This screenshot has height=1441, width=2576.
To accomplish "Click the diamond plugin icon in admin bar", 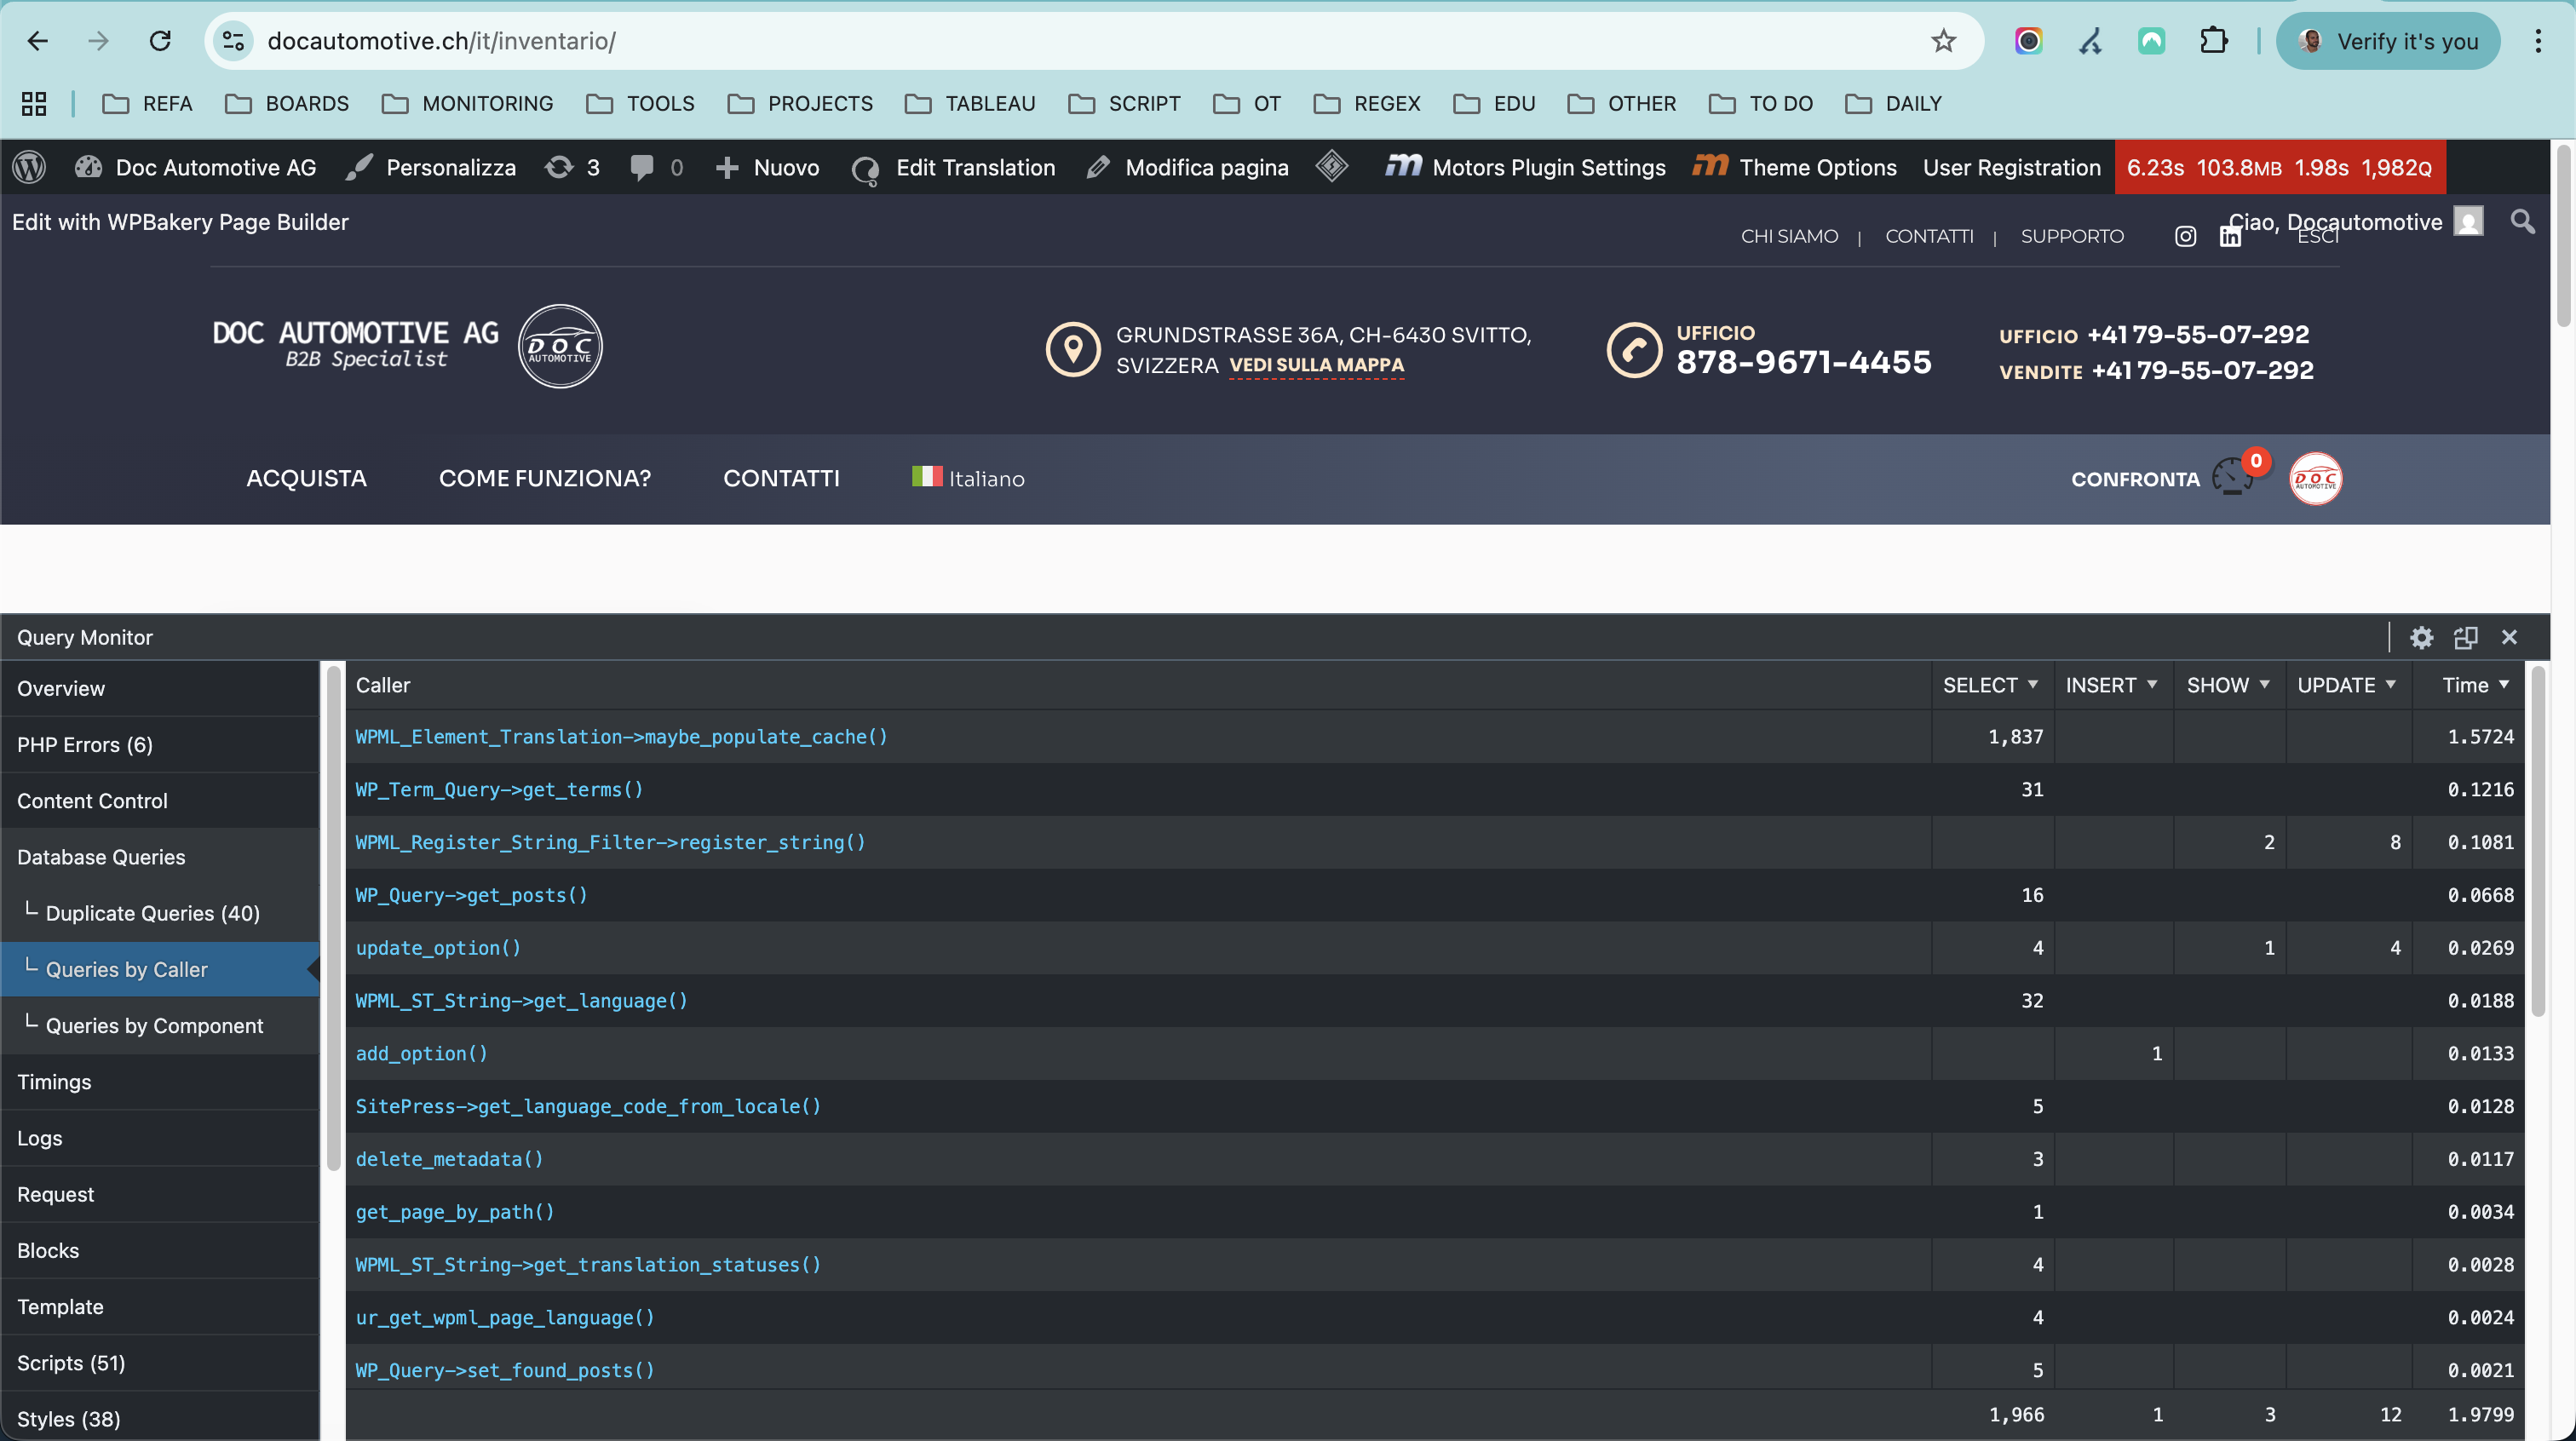I will click(x=1332, y=166).
